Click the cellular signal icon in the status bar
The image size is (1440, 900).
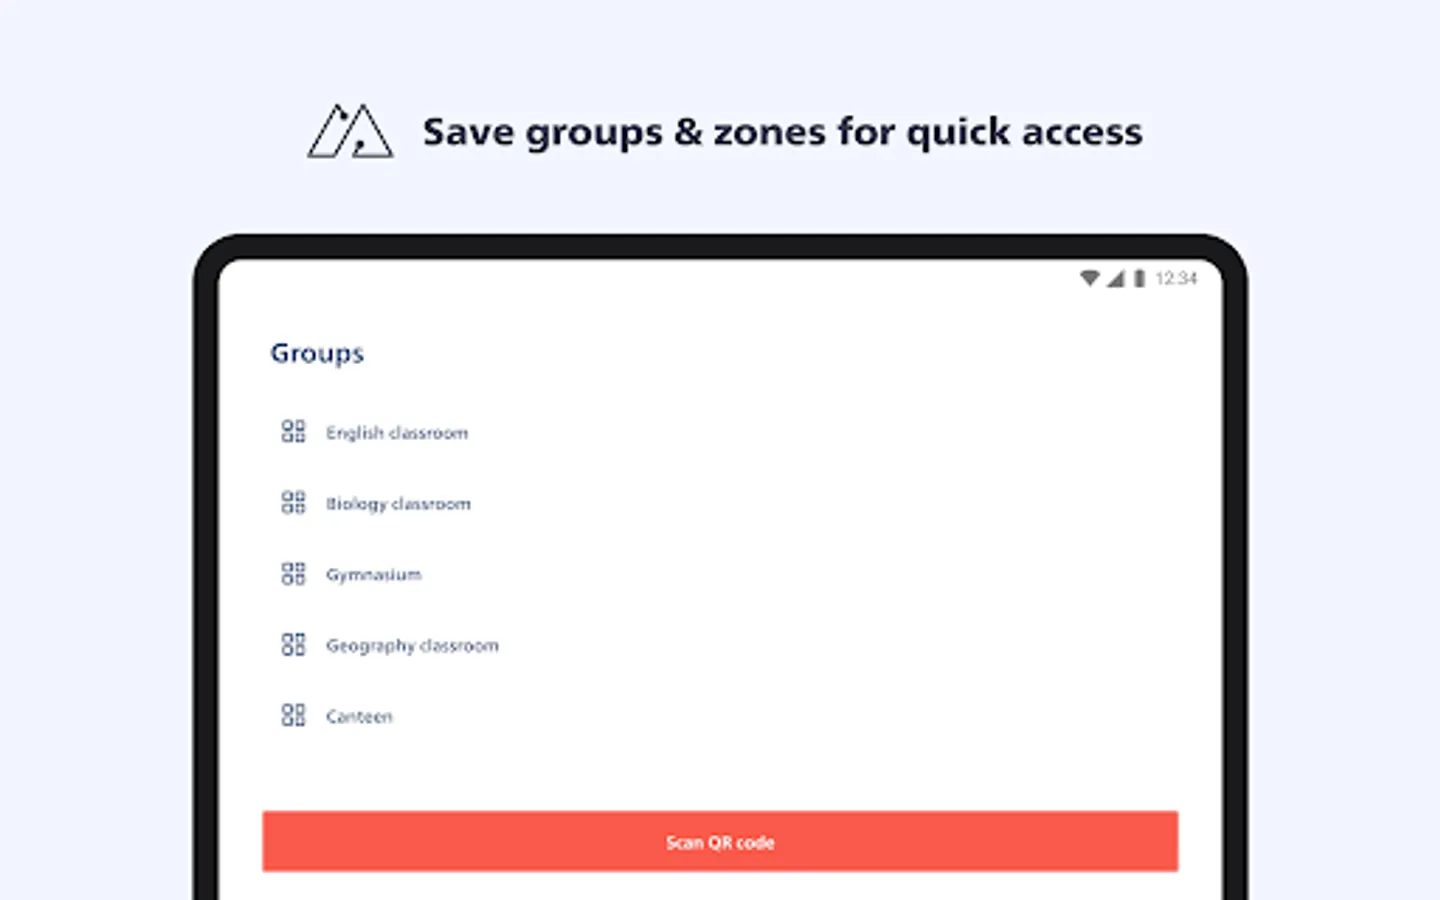point(1115,278)
